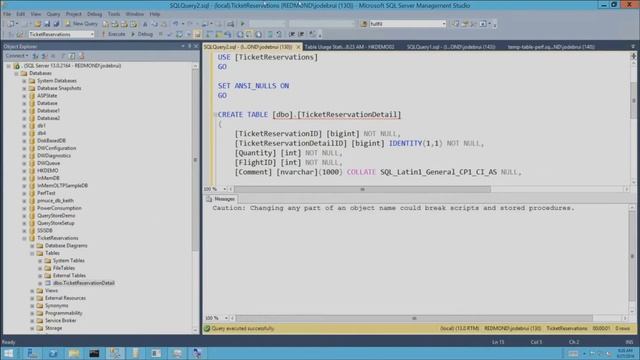Toggle Auto Hide pin on Object Explorer
The height and width of the screenshot is (360, 640).
189,47
